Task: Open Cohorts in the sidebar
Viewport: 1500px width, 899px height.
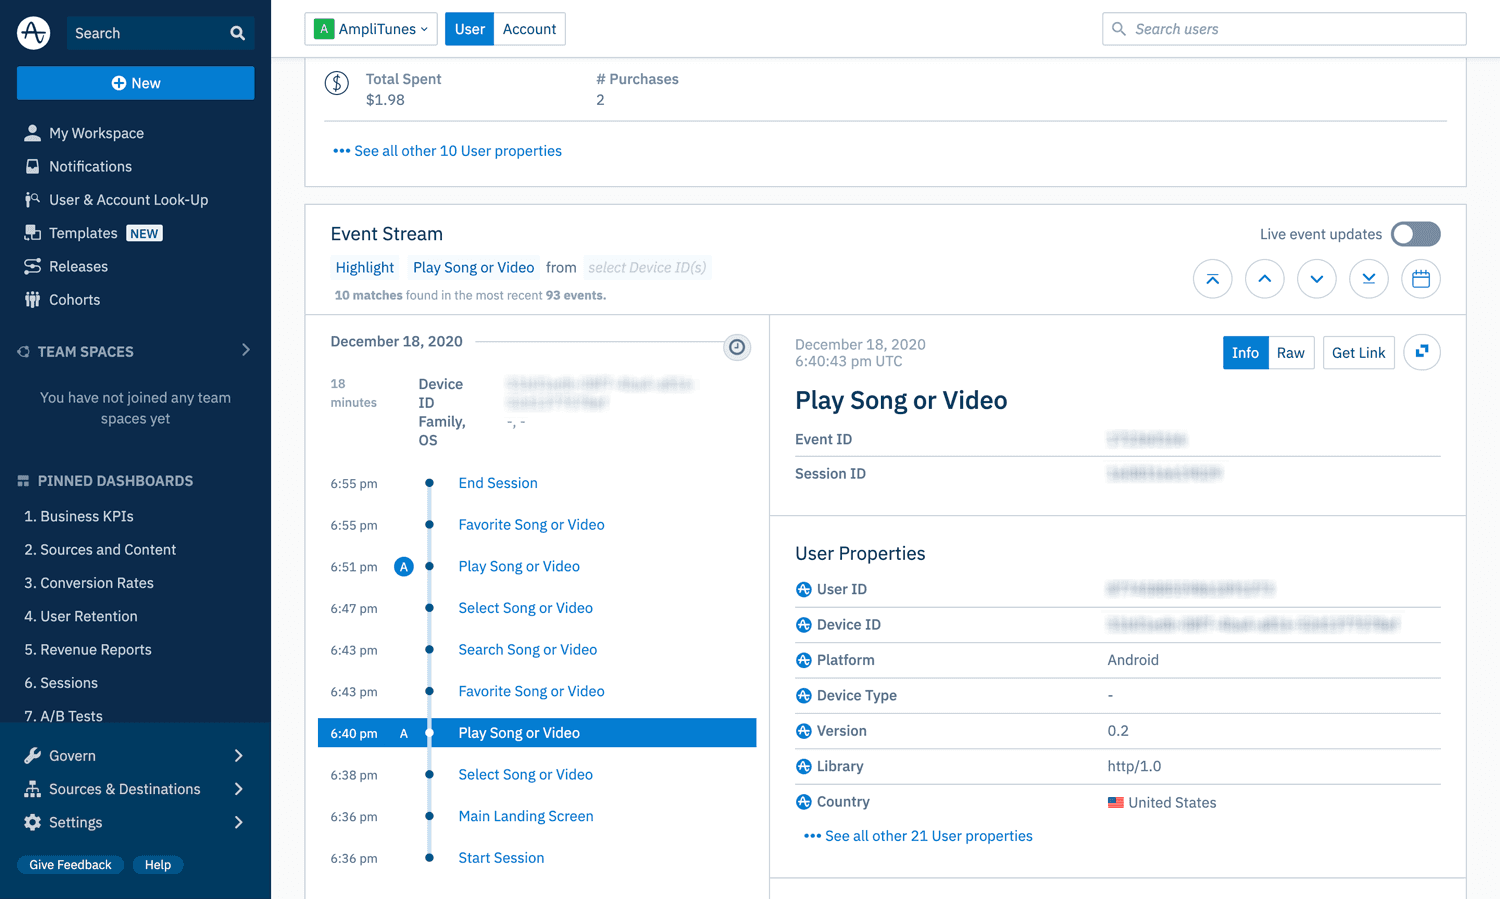Action: (74, 300)
